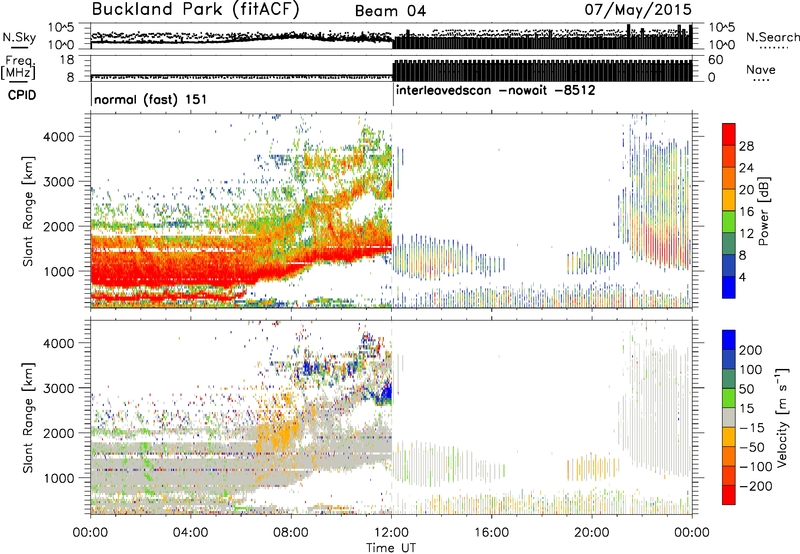Screen dimensions: 800x554
Task: Select the 'Beam 04' label
Action: tap(391, 11)
